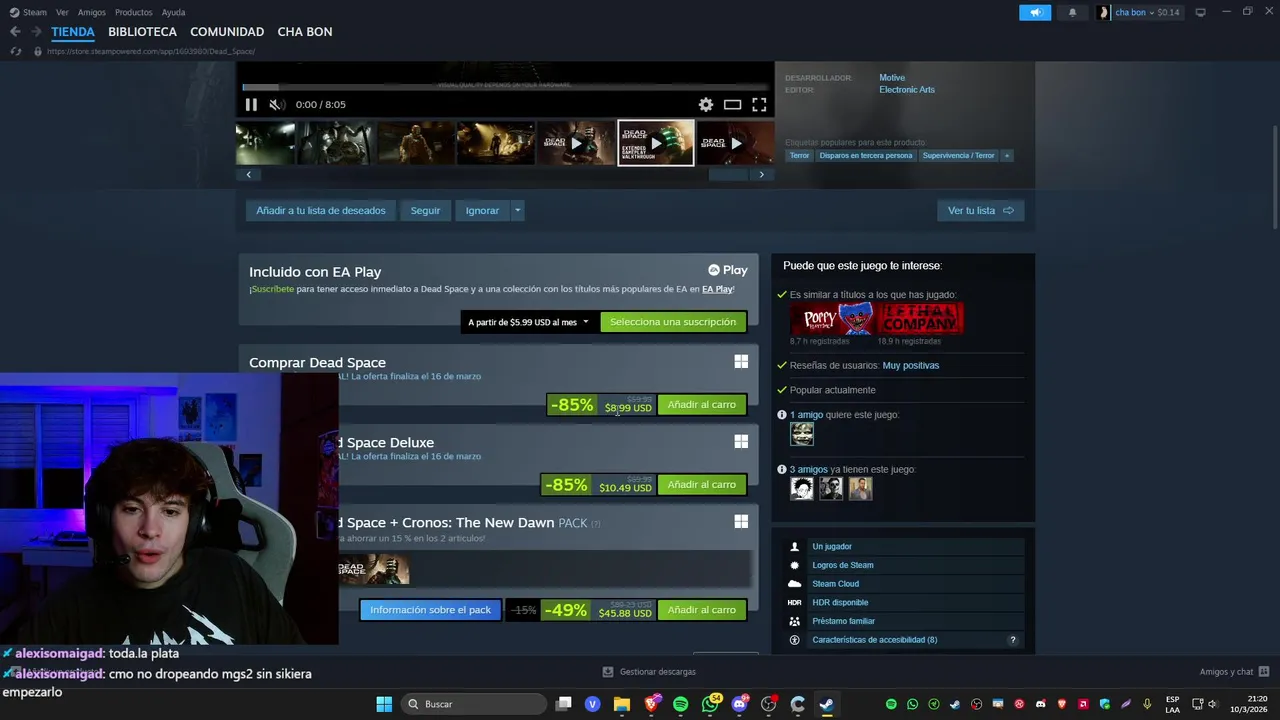Go forward with the navigation arrow
Screen dimensions: 1280x720
(x=36, y=32)
